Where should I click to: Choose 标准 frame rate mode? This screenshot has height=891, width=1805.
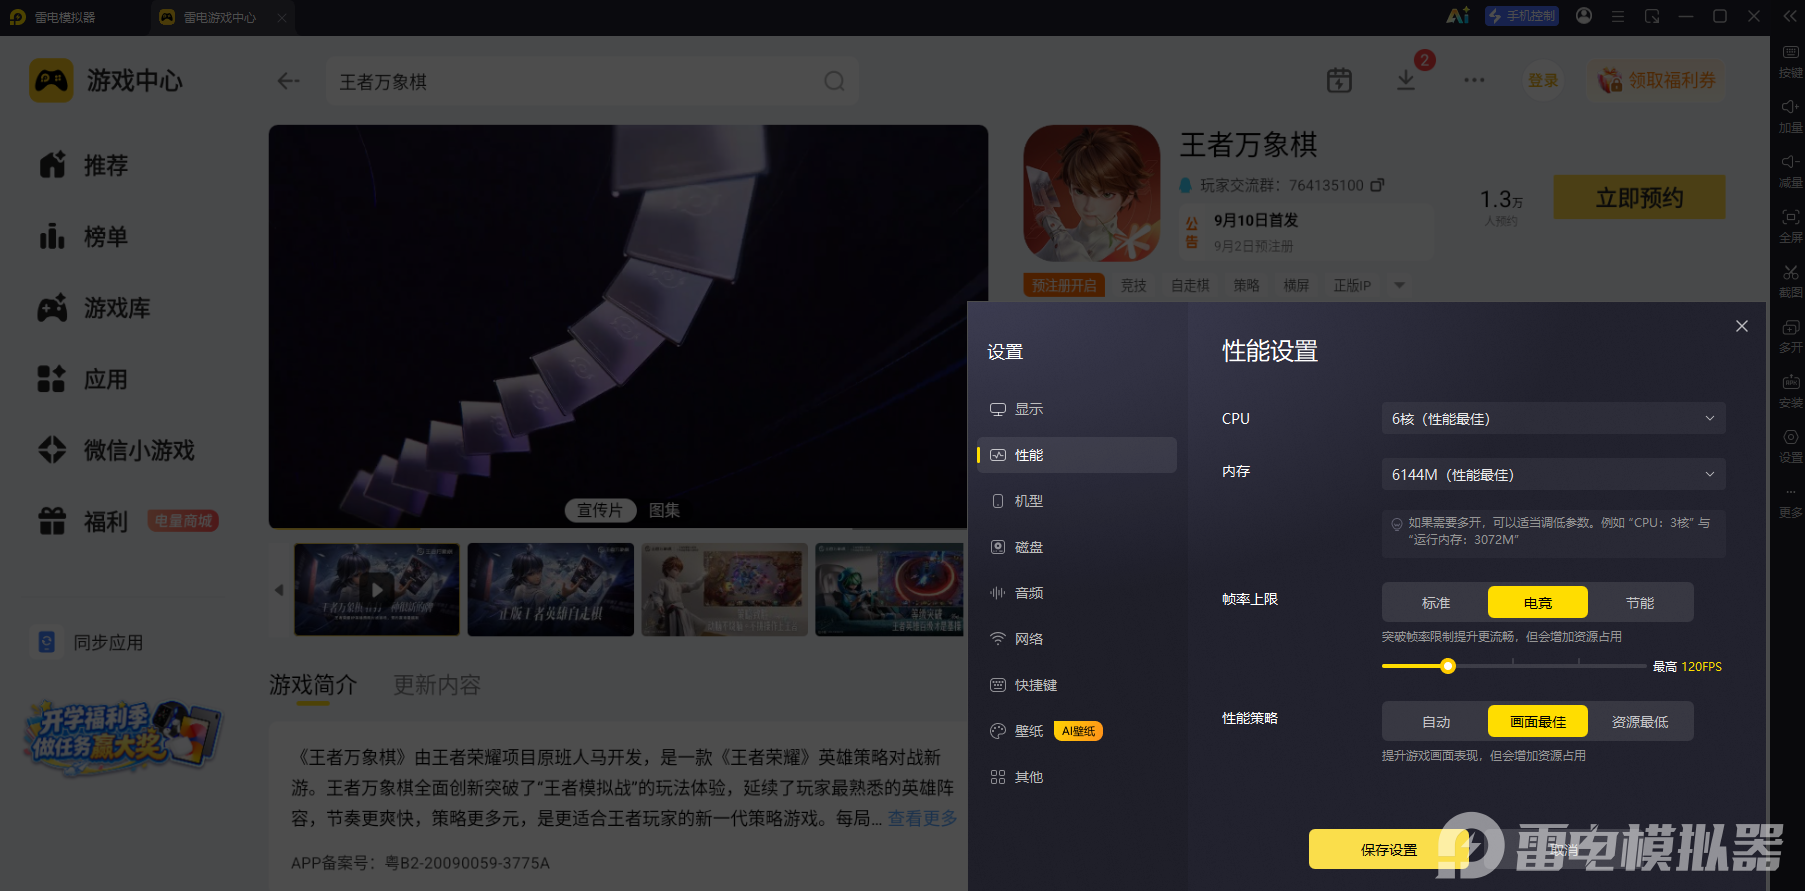pos(1436,603)
